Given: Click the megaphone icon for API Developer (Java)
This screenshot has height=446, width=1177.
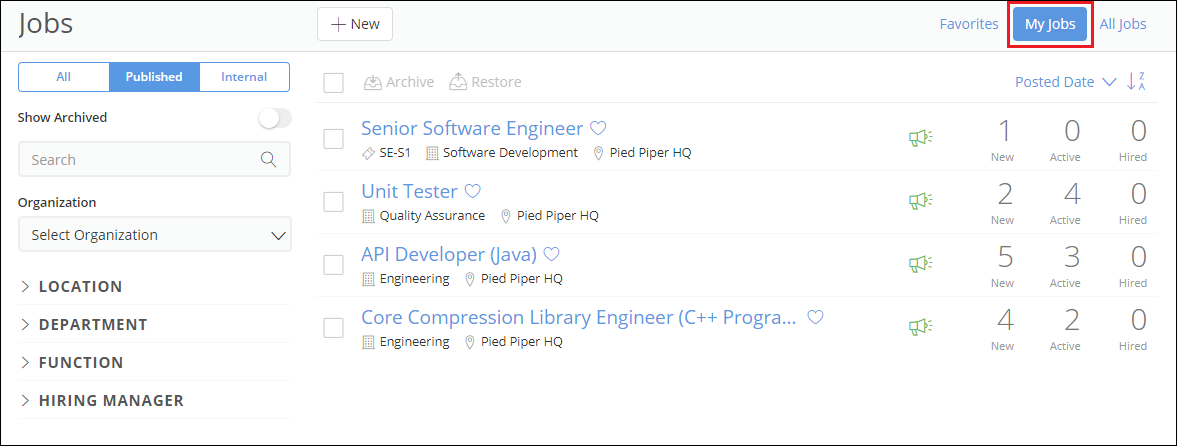Looking at the screenshot, I should click(x=919, y=264).
